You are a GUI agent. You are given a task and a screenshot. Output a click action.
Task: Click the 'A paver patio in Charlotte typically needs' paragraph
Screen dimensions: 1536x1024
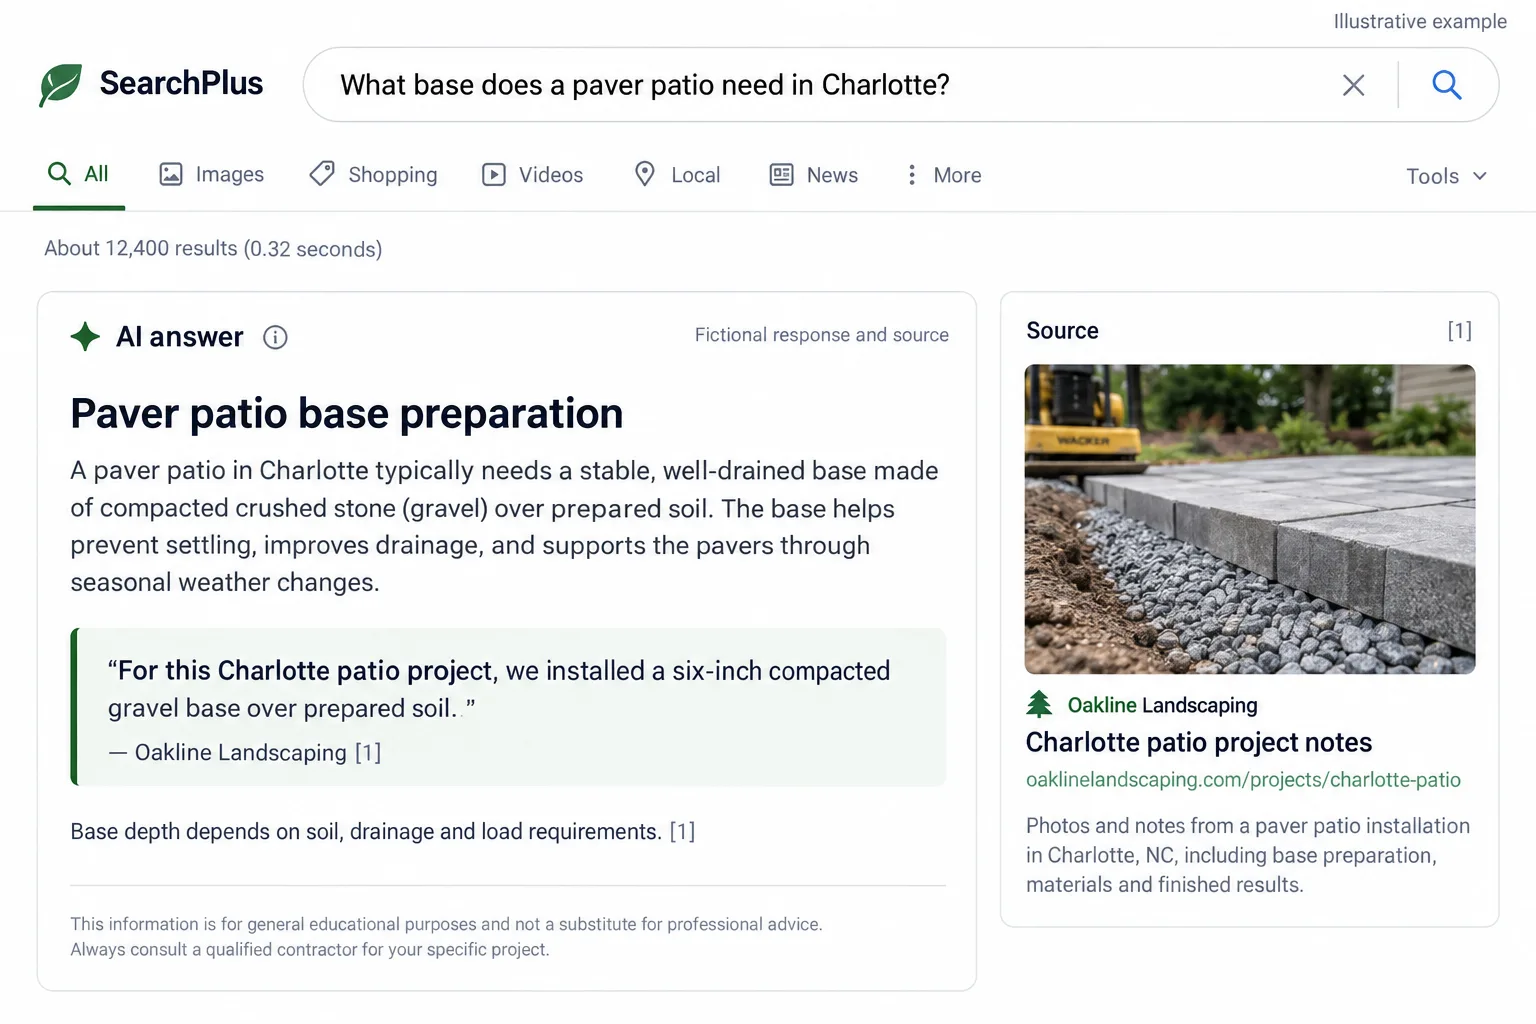(504, 526)
